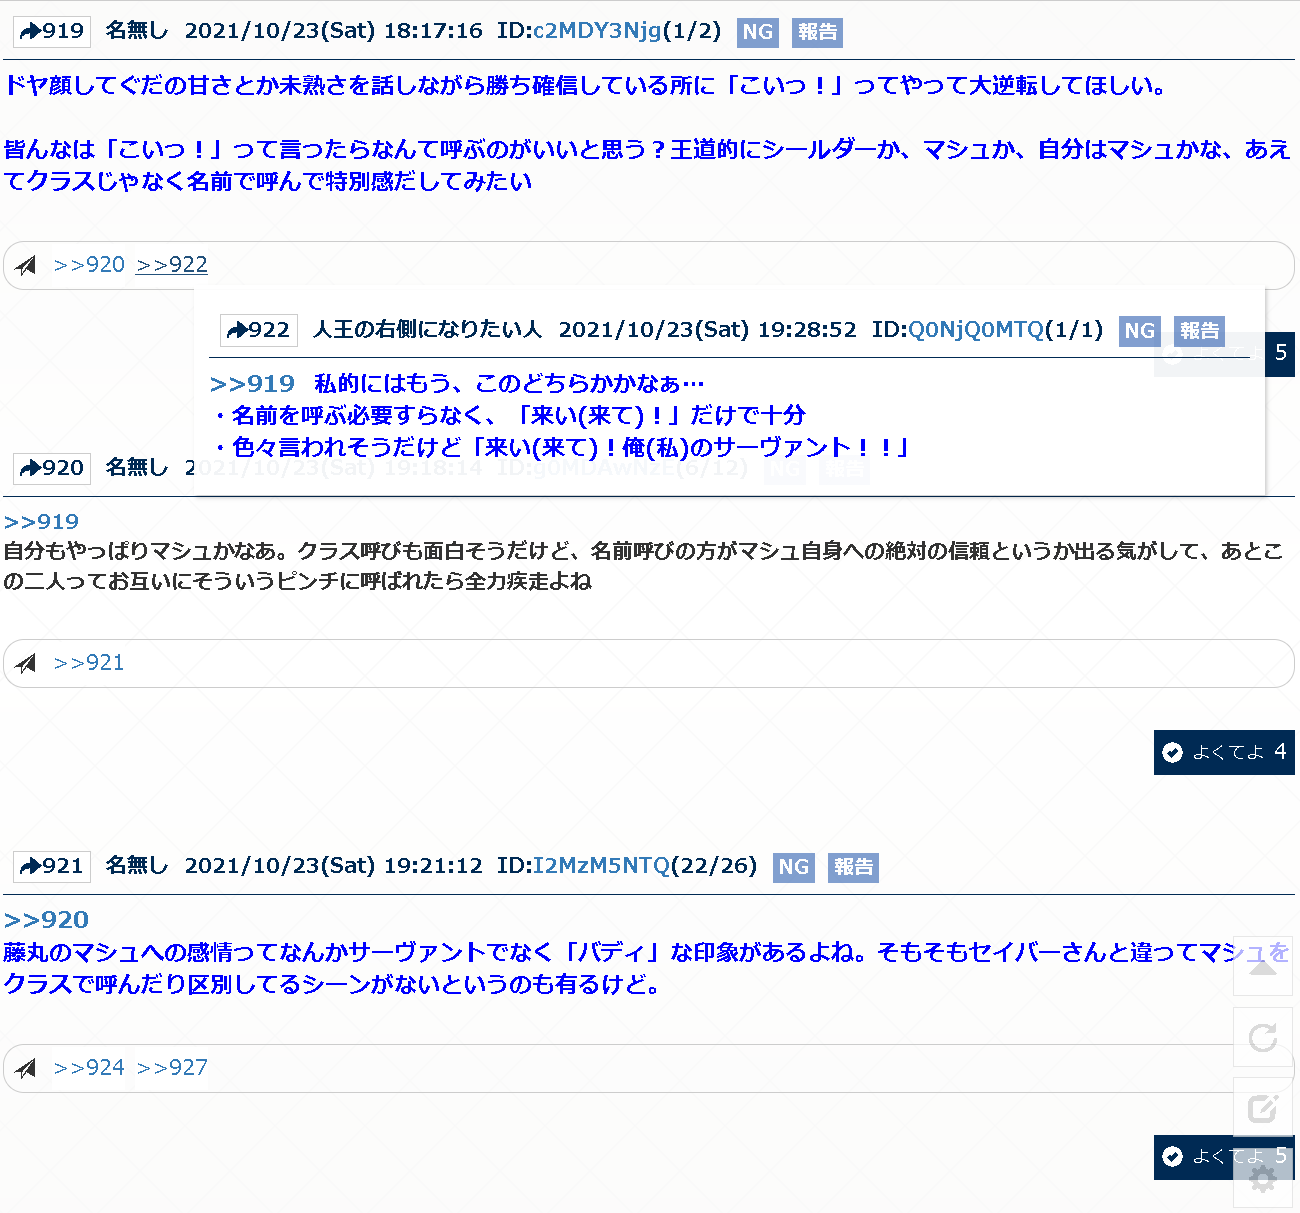1300x1213 pixels.
Task: Click the >>920 anchor in post 921 body
Action: 46,920
